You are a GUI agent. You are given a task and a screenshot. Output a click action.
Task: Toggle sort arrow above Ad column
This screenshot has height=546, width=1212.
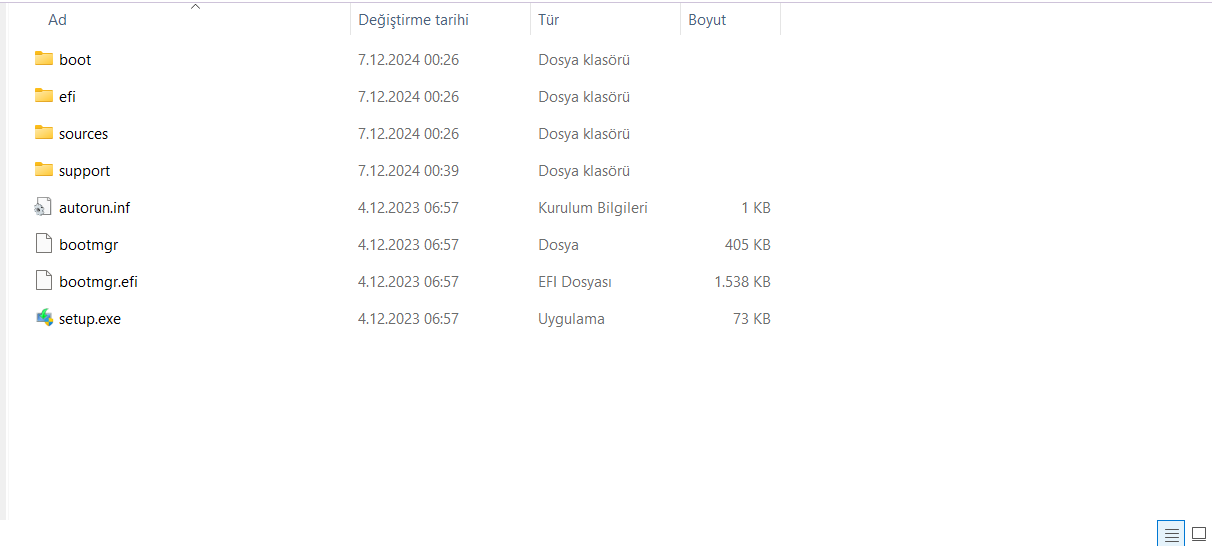195,7
